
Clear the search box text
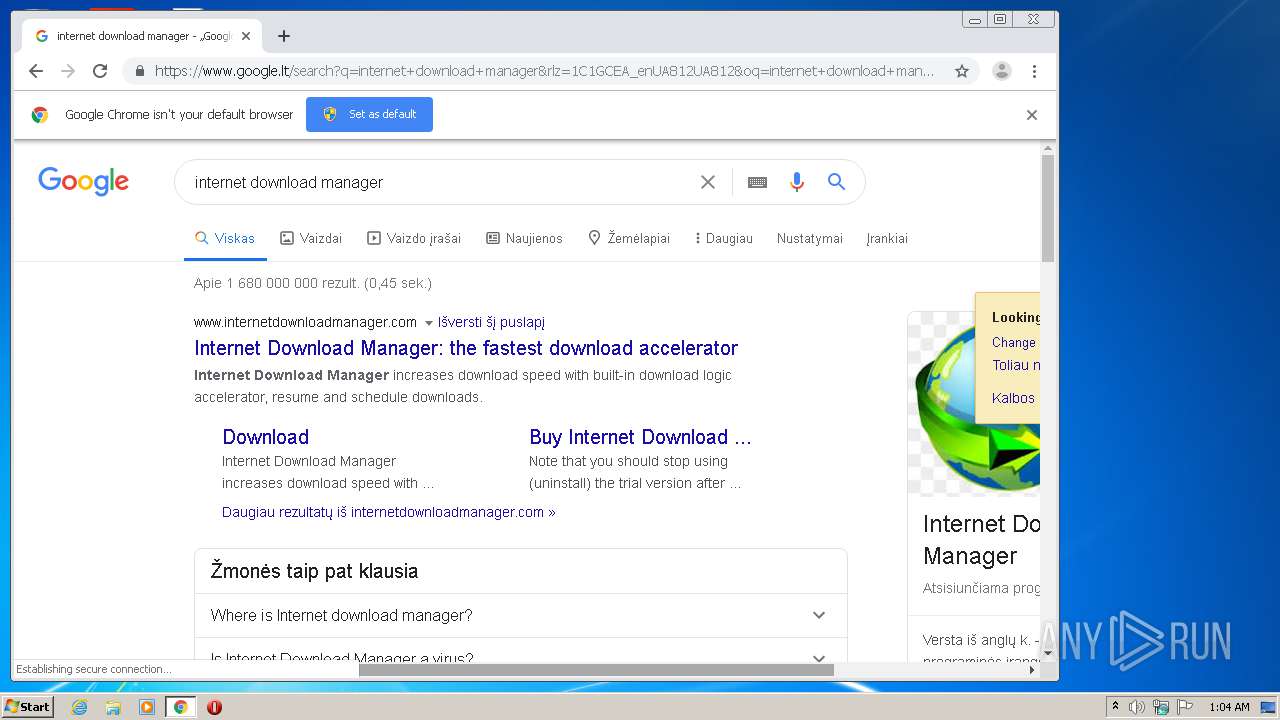point(708,182)
